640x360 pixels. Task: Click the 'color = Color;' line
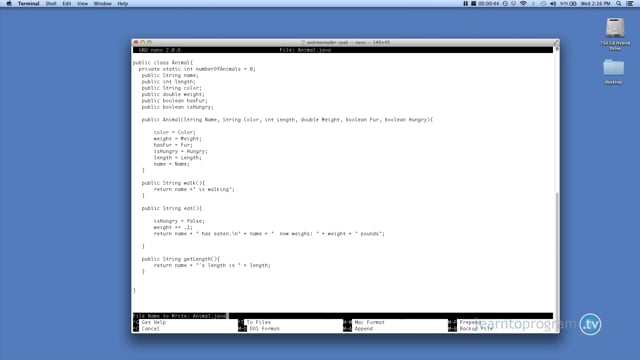click(175, 132)
